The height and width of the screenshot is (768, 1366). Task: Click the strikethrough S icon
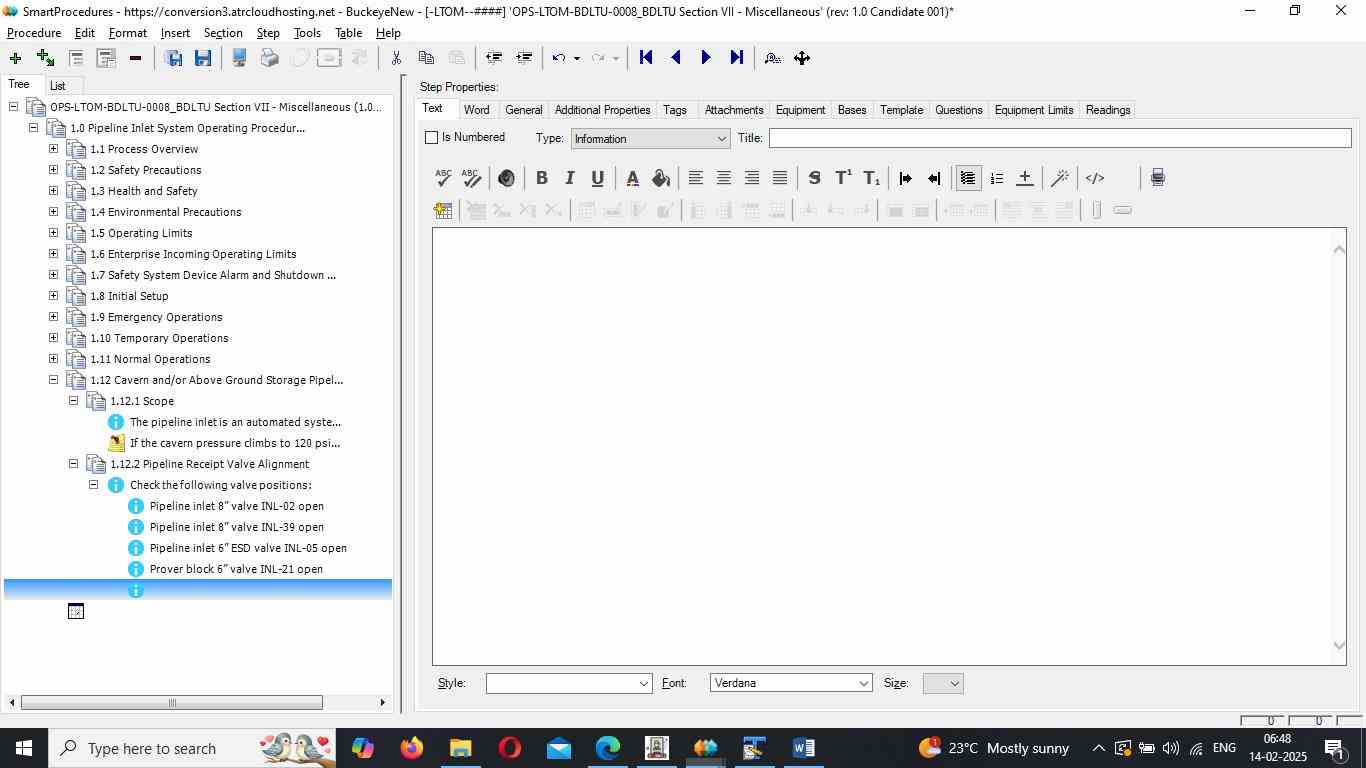point(814,178)
